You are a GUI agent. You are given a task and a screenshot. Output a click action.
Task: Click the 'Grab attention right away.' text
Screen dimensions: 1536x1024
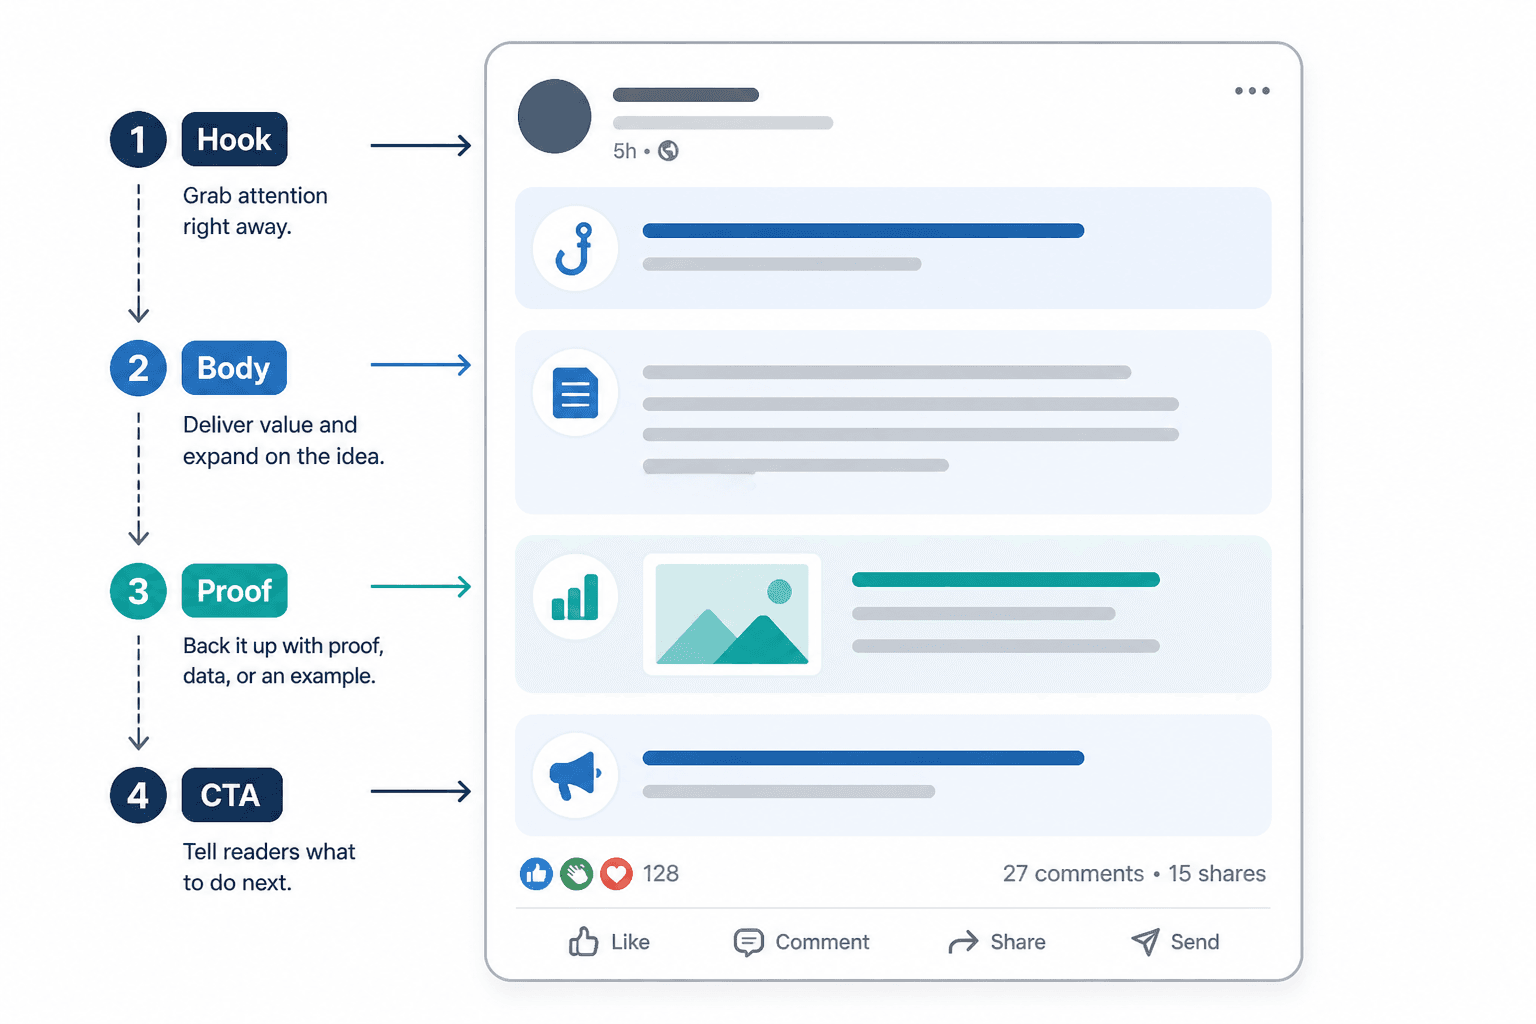pyautogui.click(x=255, y=211)
